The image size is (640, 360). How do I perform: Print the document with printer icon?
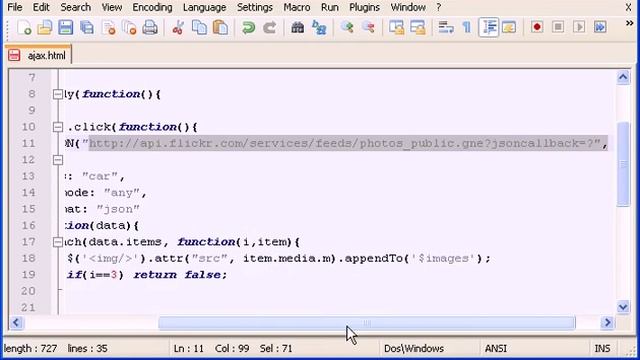(x=150, y=28)
